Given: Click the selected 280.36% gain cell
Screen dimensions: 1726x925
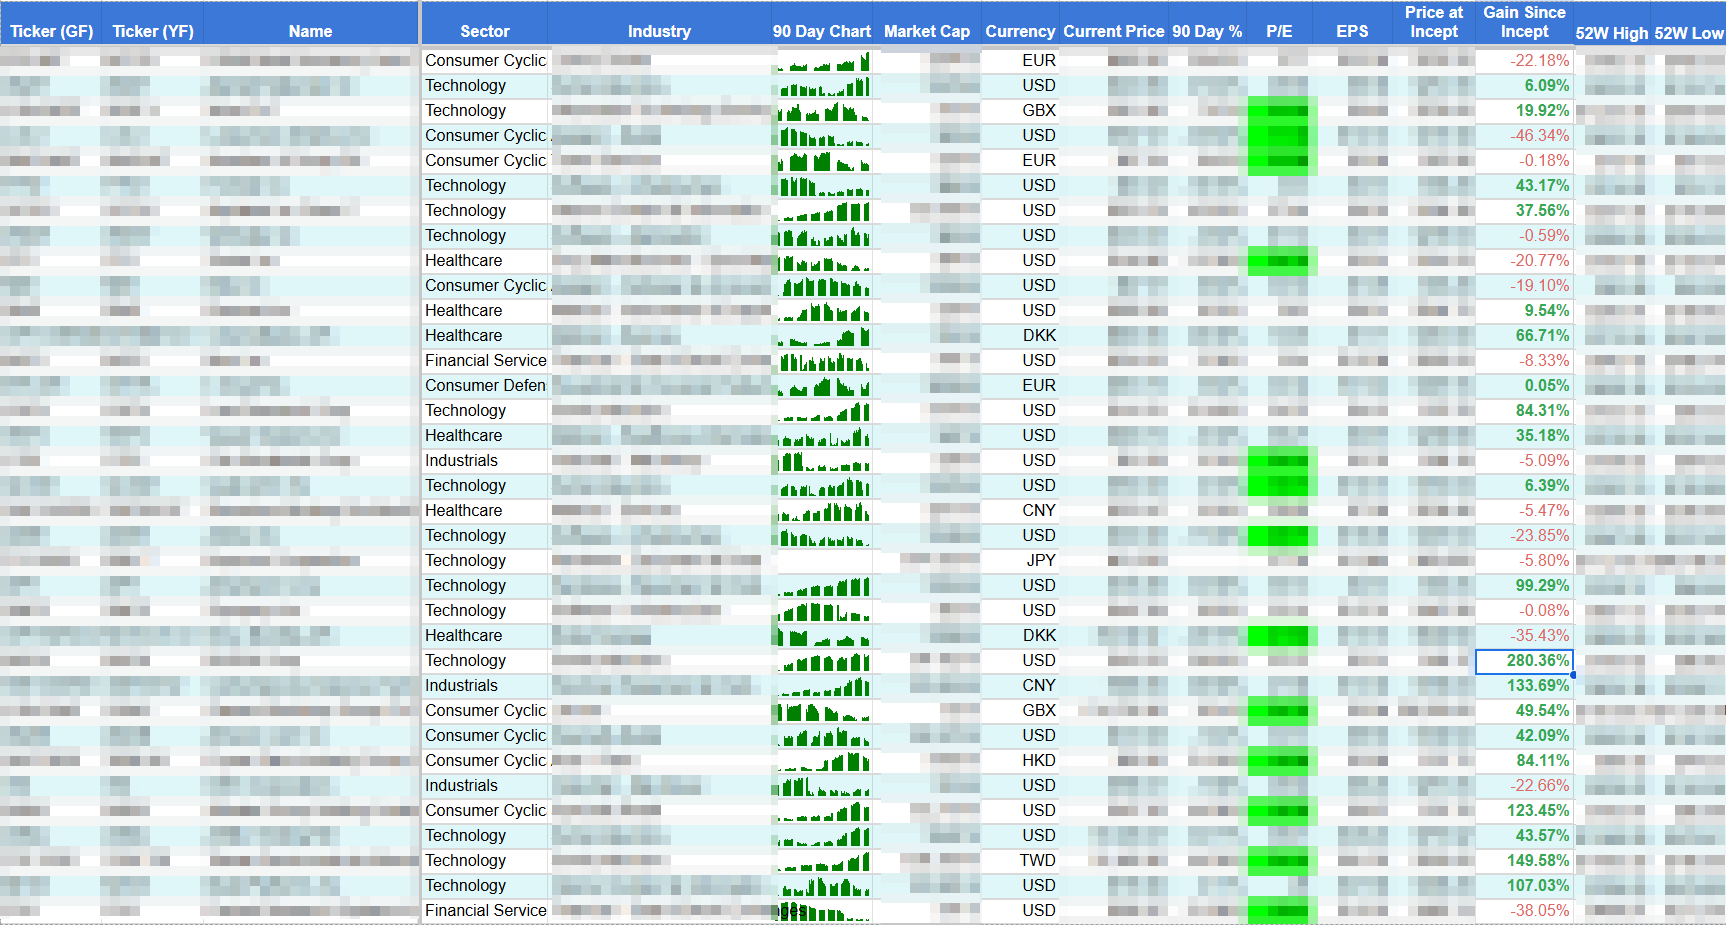Looking at the screenshot, I should click(x=1523, y=661).
